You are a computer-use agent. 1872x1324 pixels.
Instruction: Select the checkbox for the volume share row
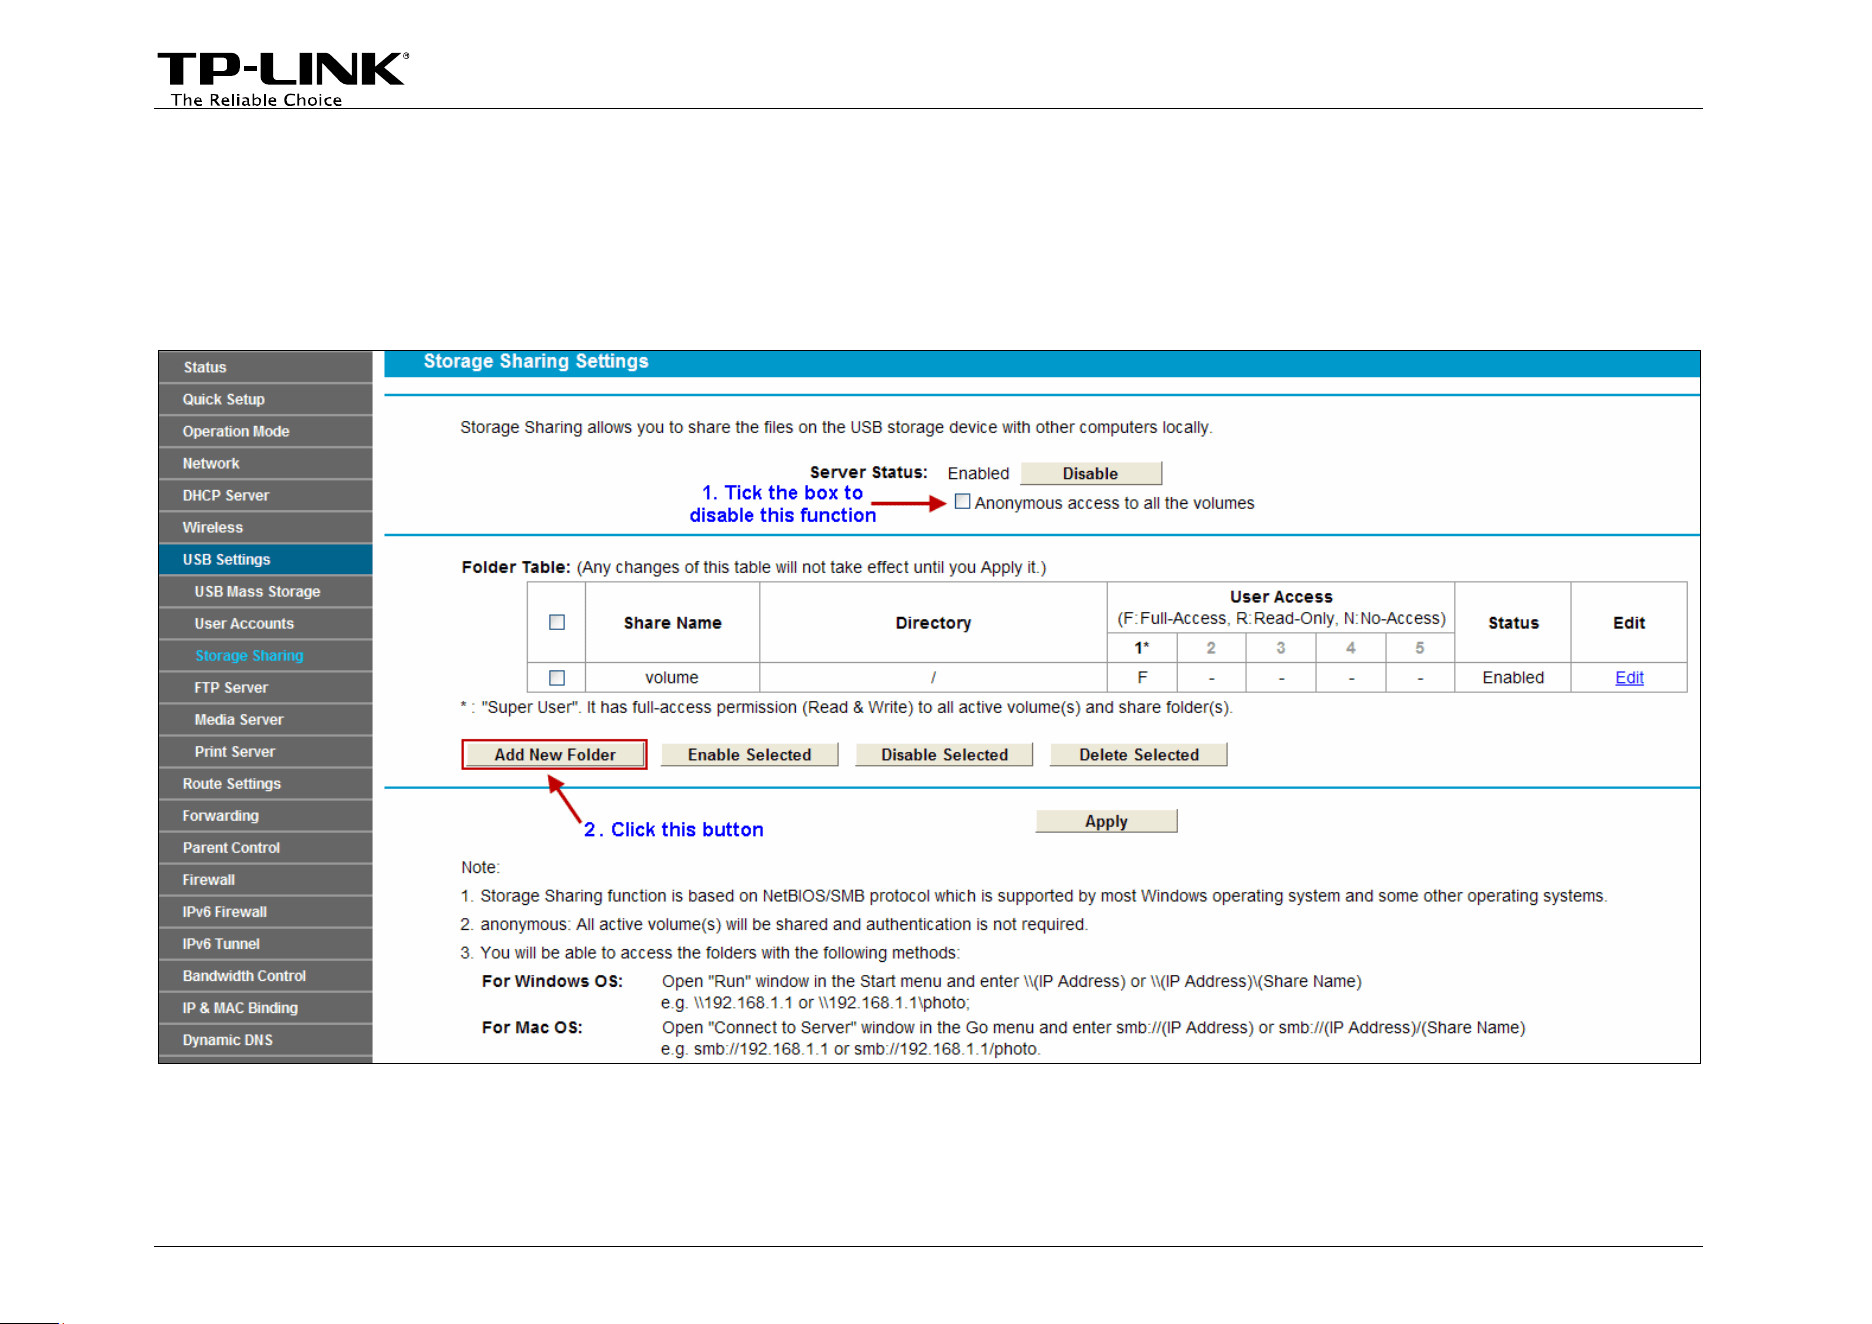coord(557,678)
